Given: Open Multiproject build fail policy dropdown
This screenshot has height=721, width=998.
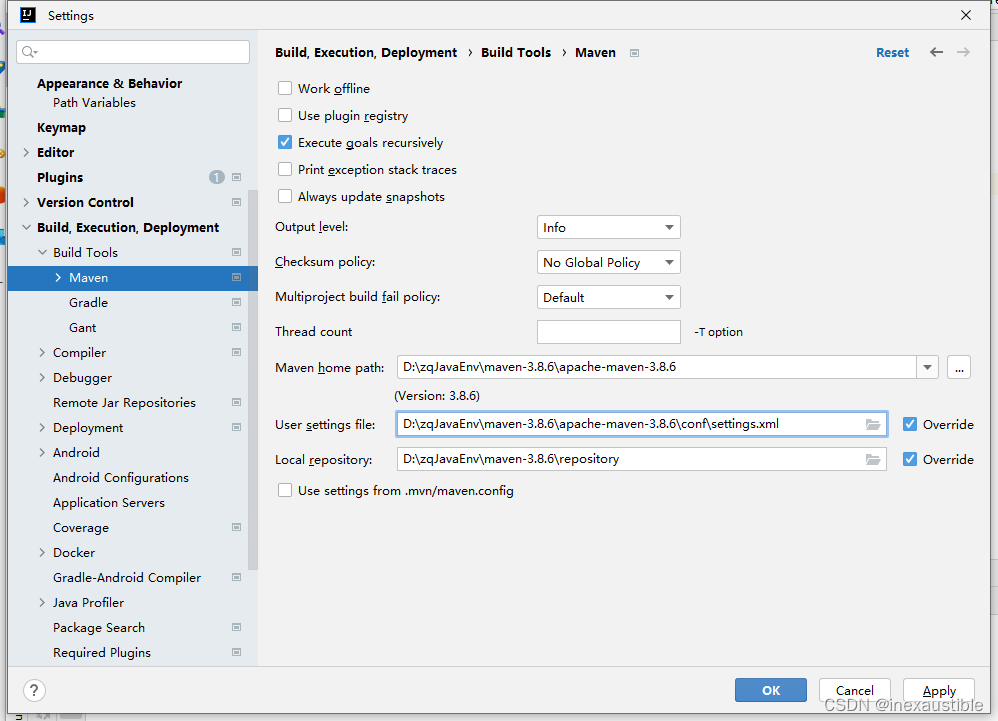Looking at the screenshot, I should [608, 297].
